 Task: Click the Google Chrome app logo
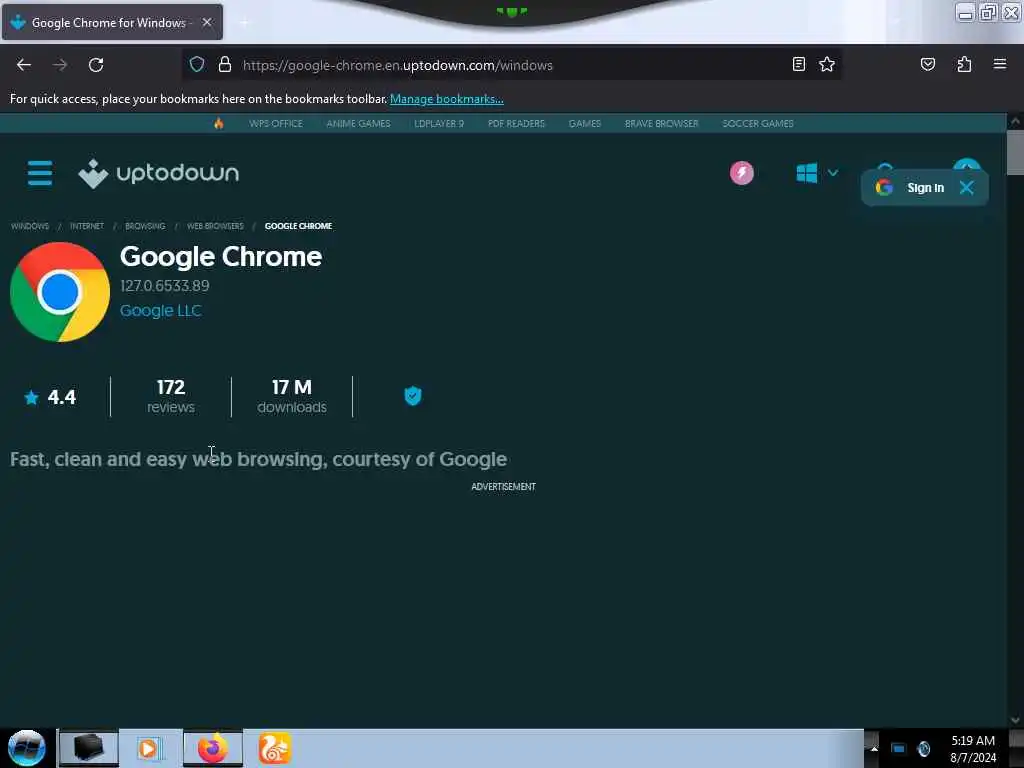60,292
